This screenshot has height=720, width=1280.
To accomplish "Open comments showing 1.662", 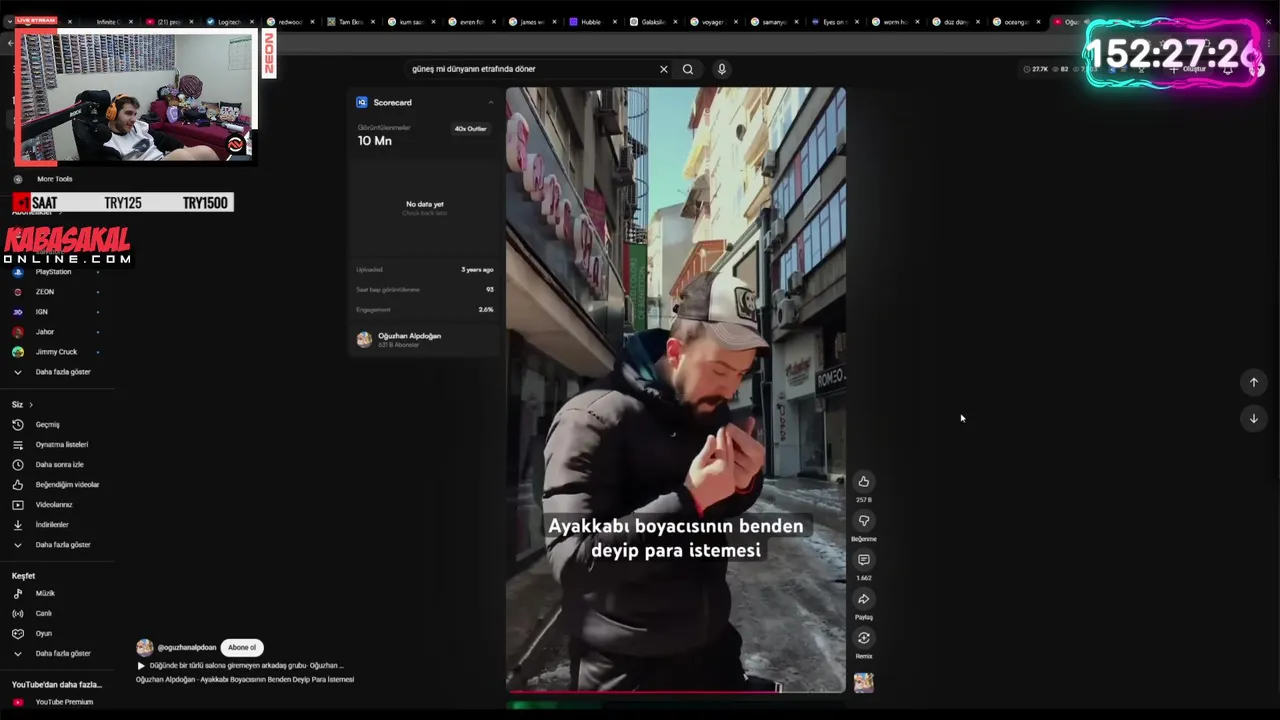I will (864, 559).
